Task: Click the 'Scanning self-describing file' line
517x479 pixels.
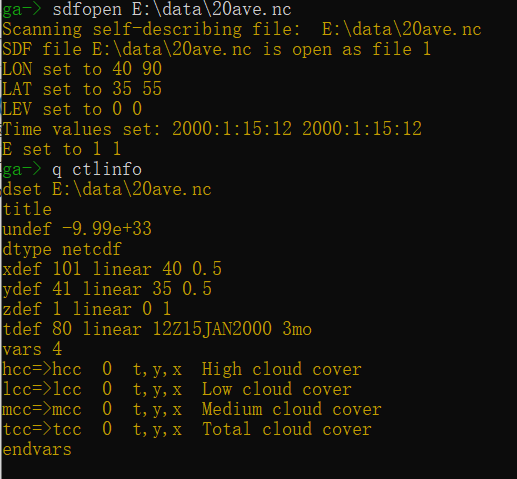Action: tap(242, 29)
